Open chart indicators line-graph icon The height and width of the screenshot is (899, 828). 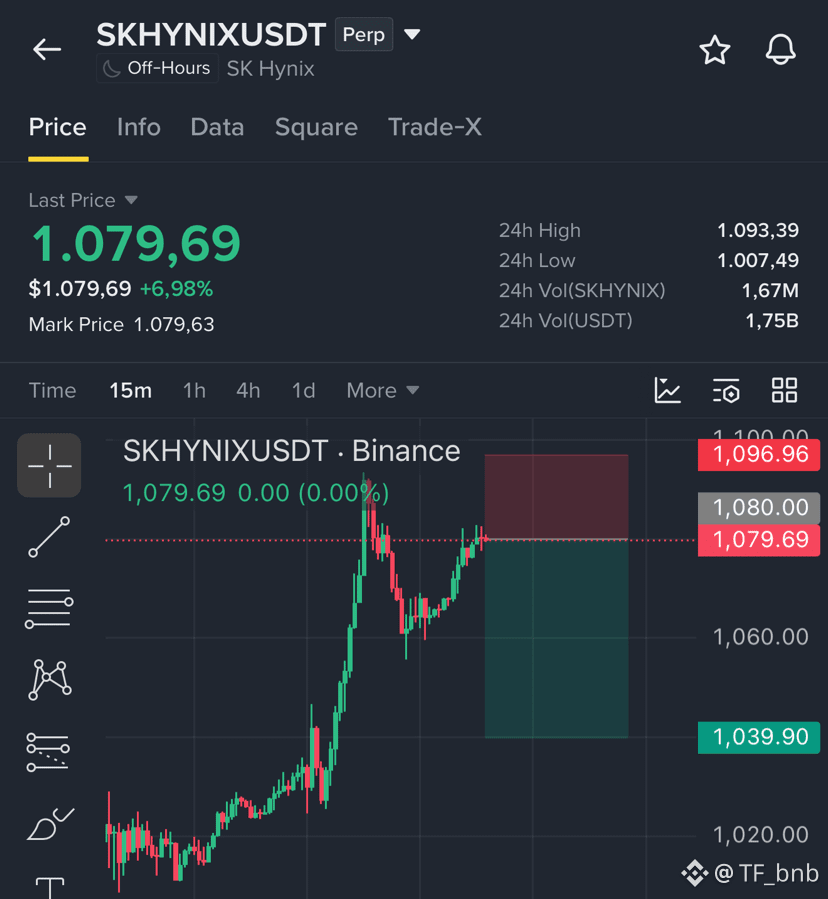[x=667, y=390]
